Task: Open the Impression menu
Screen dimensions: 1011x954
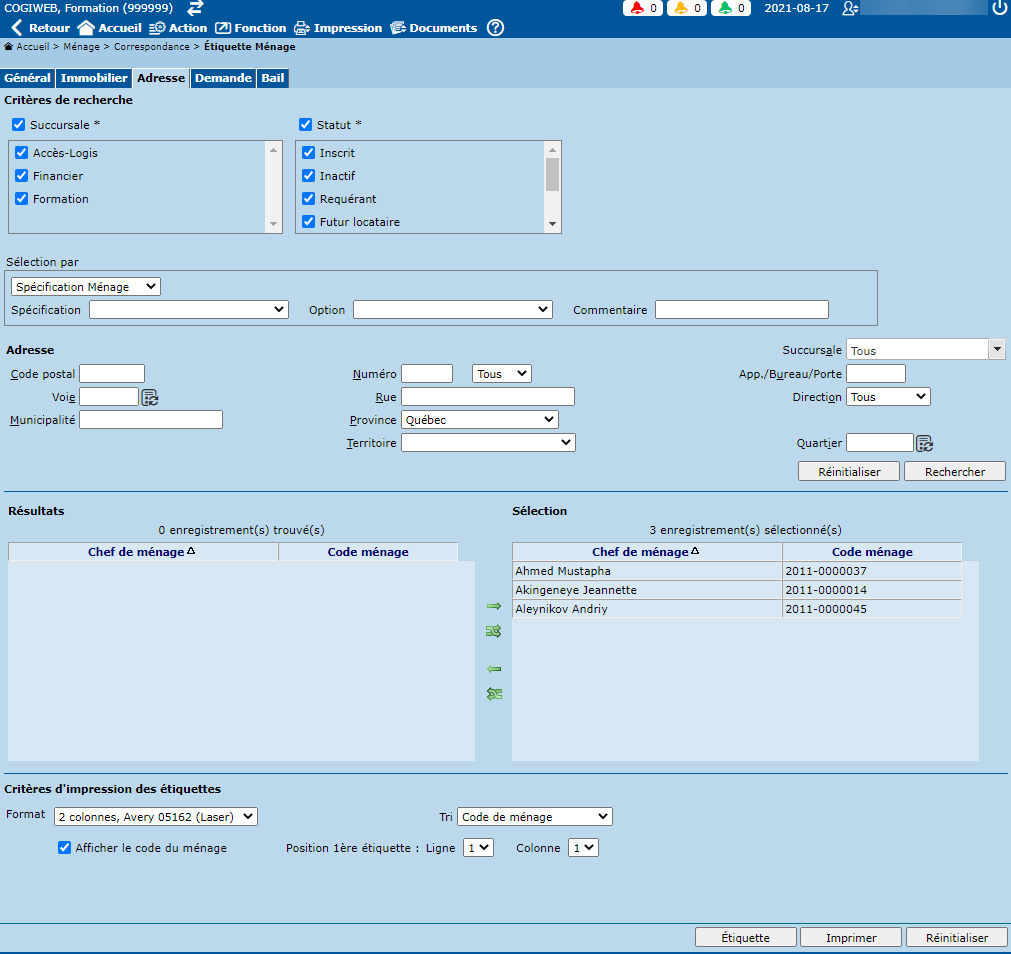Action: point(337,28)
